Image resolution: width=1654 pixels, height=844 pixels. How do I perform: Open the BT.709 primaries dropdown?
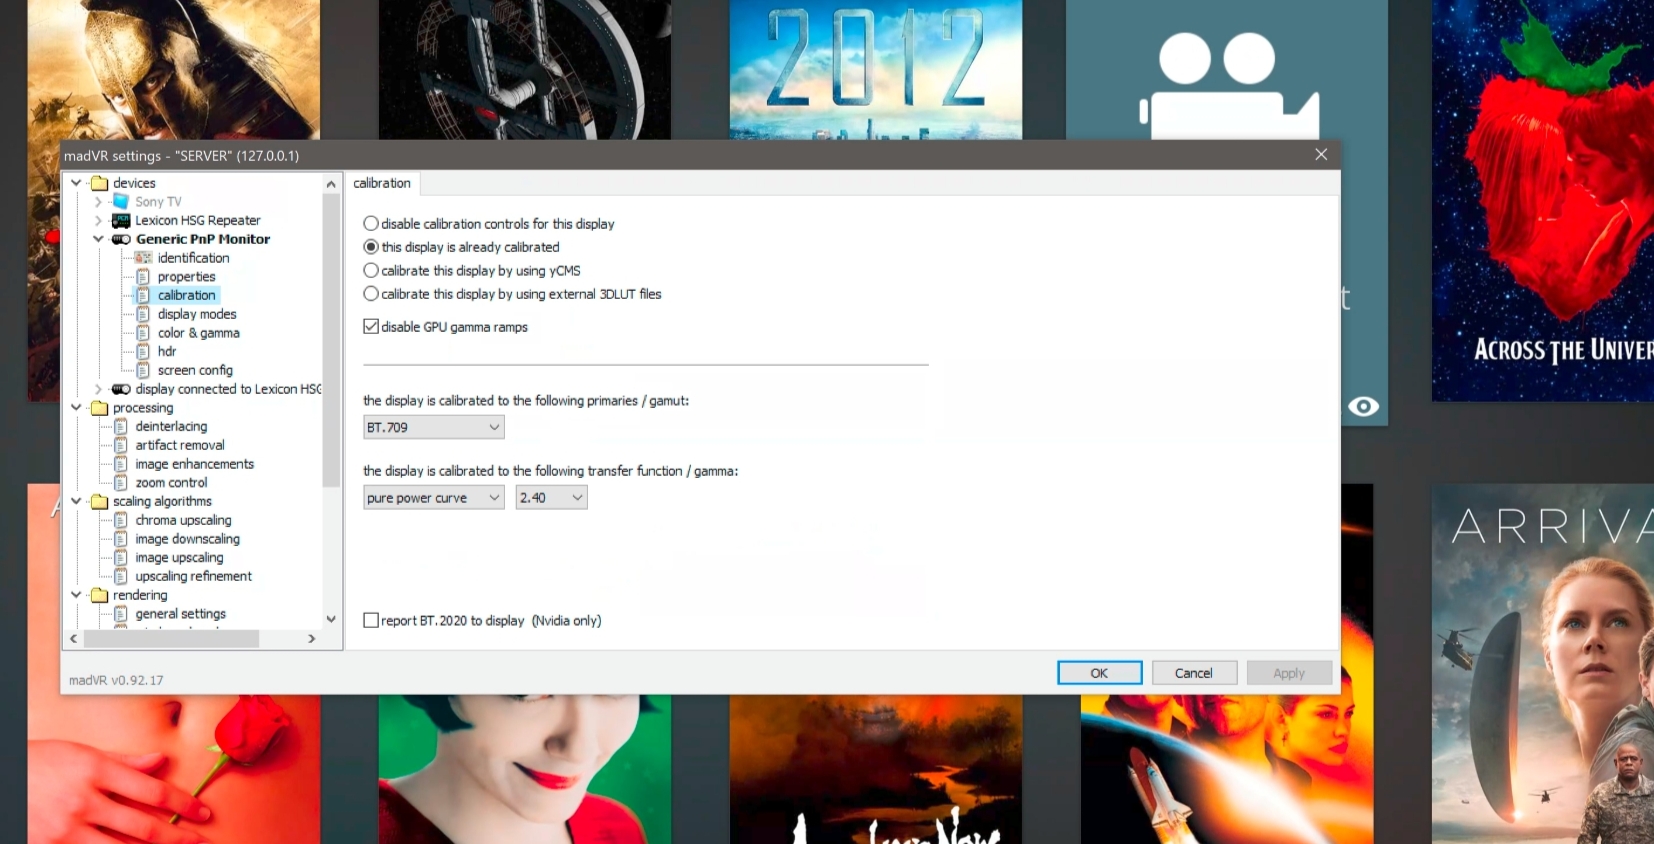(x=433, y=428)
